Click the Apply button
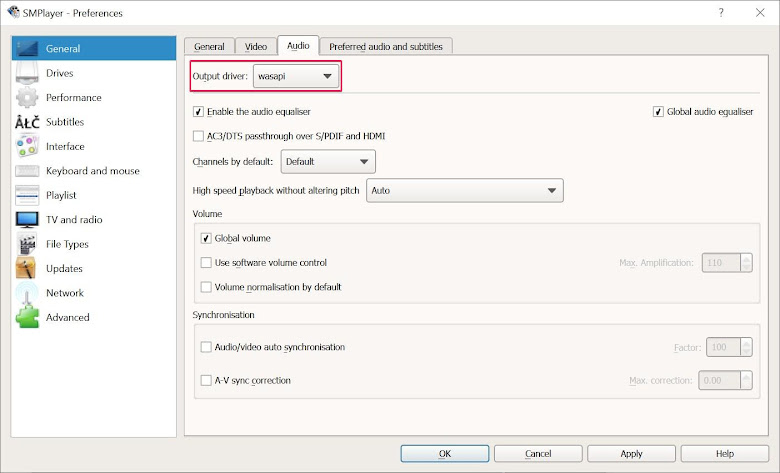 pos(631,454)
